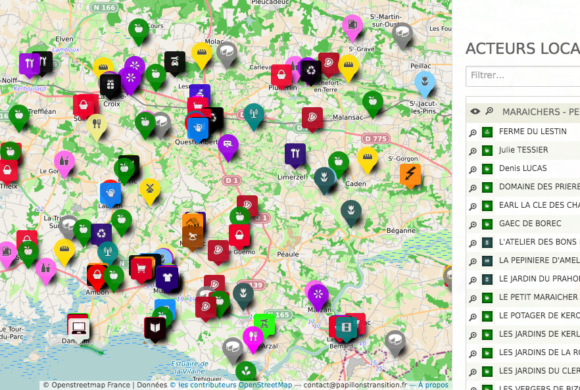Screen dimensions: 580x390
Task: Select the laptop marker near Damgan
Action: click(79, 328)
